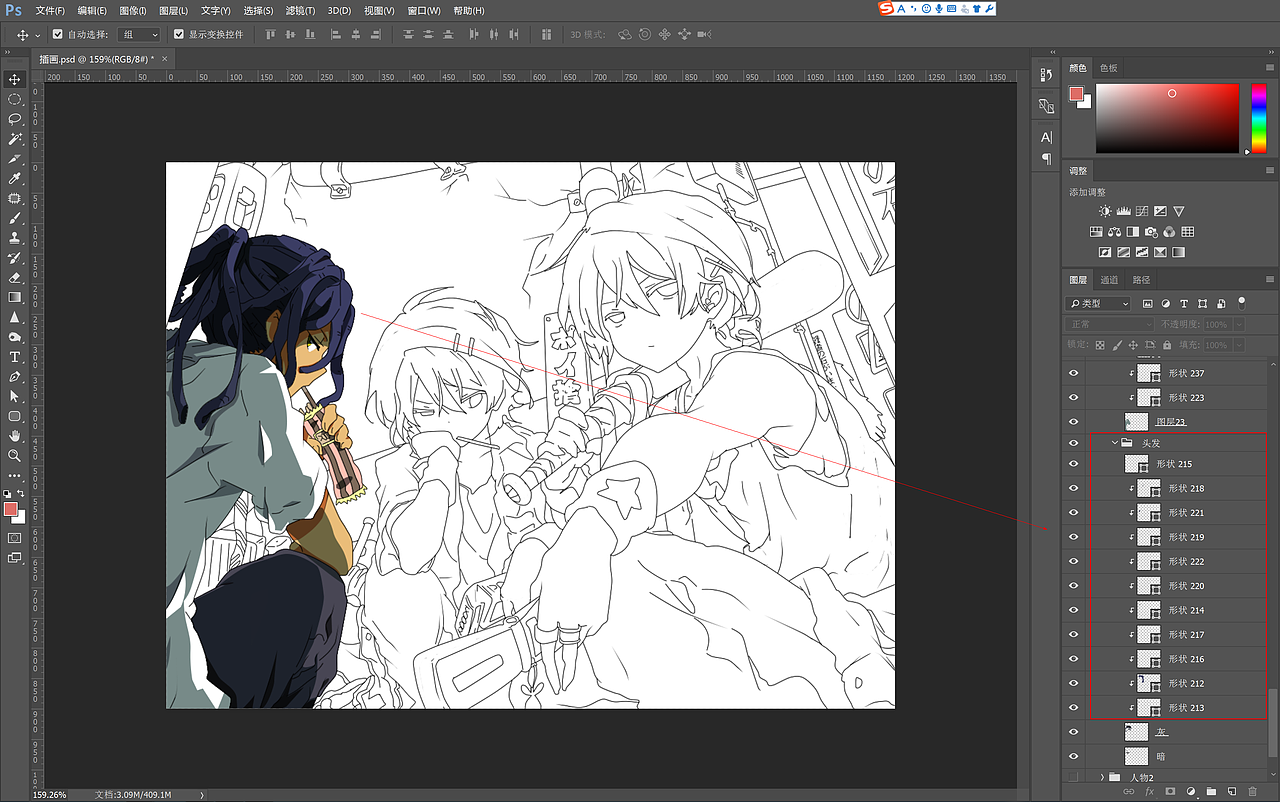1280x802 pixels.
Task: Open the Auto-Select 组 dropdown
Action: click(139, 35)
